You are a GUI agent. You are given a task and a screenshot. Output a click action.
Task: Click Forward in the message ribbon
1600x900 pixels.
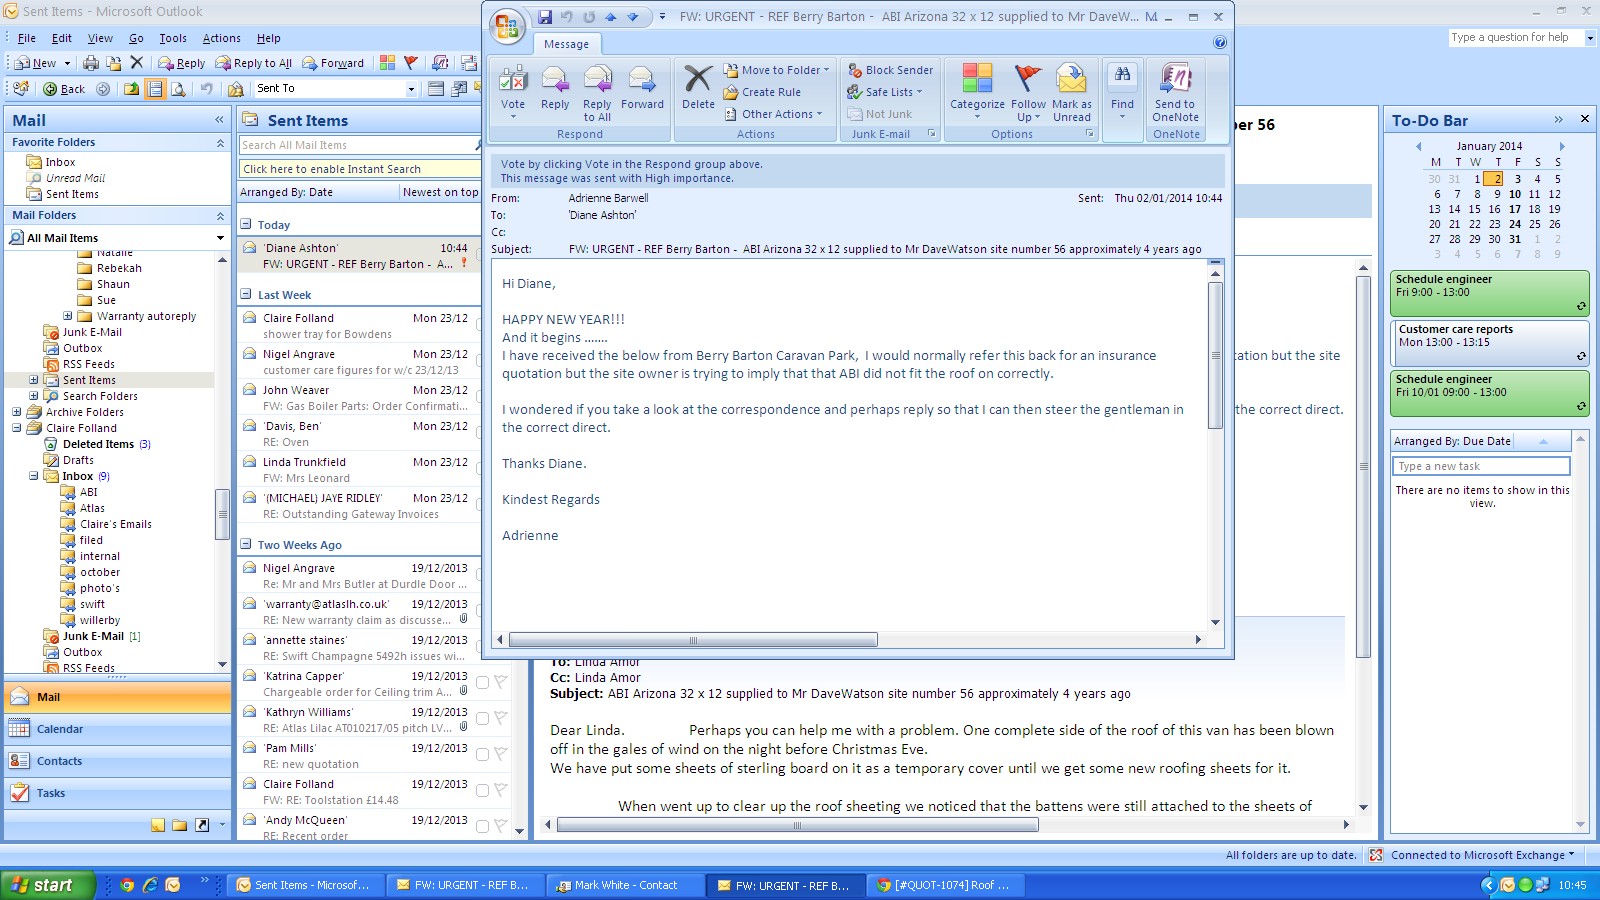pyautogui.click(x=642, y=88)
